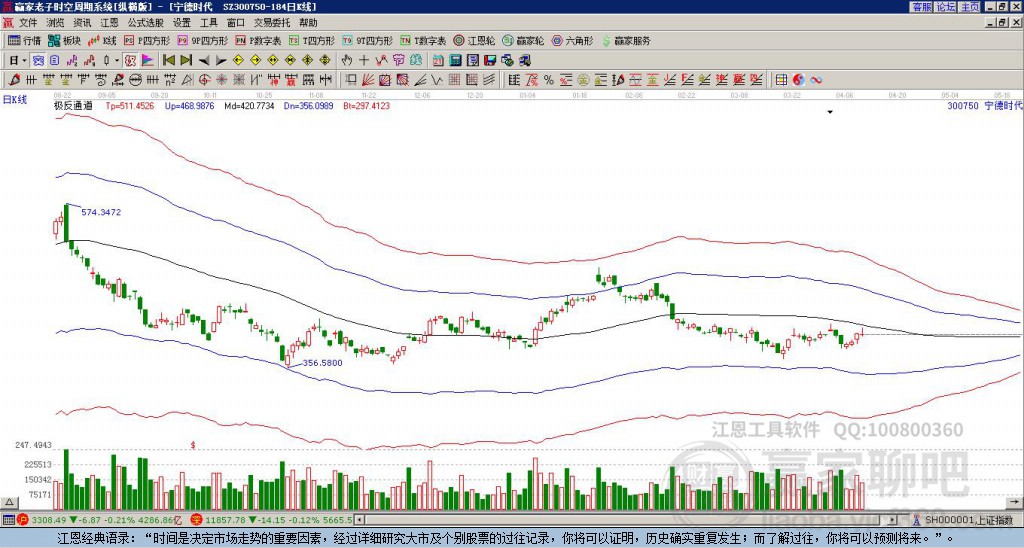
Task: Open the 江恩 menu
Action: coord(110,23)
